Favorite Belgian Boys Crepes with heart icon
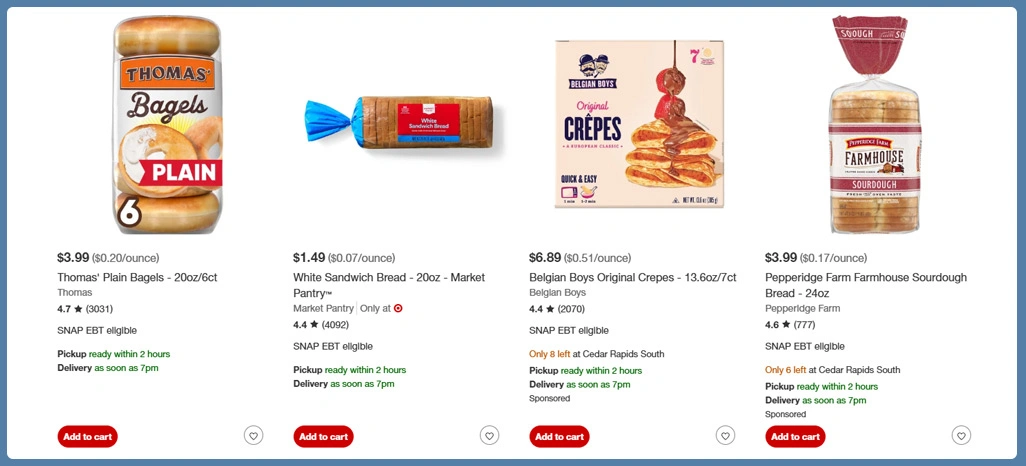The width and height of the screenshot is (1026, 466). (x=725, y=436)
